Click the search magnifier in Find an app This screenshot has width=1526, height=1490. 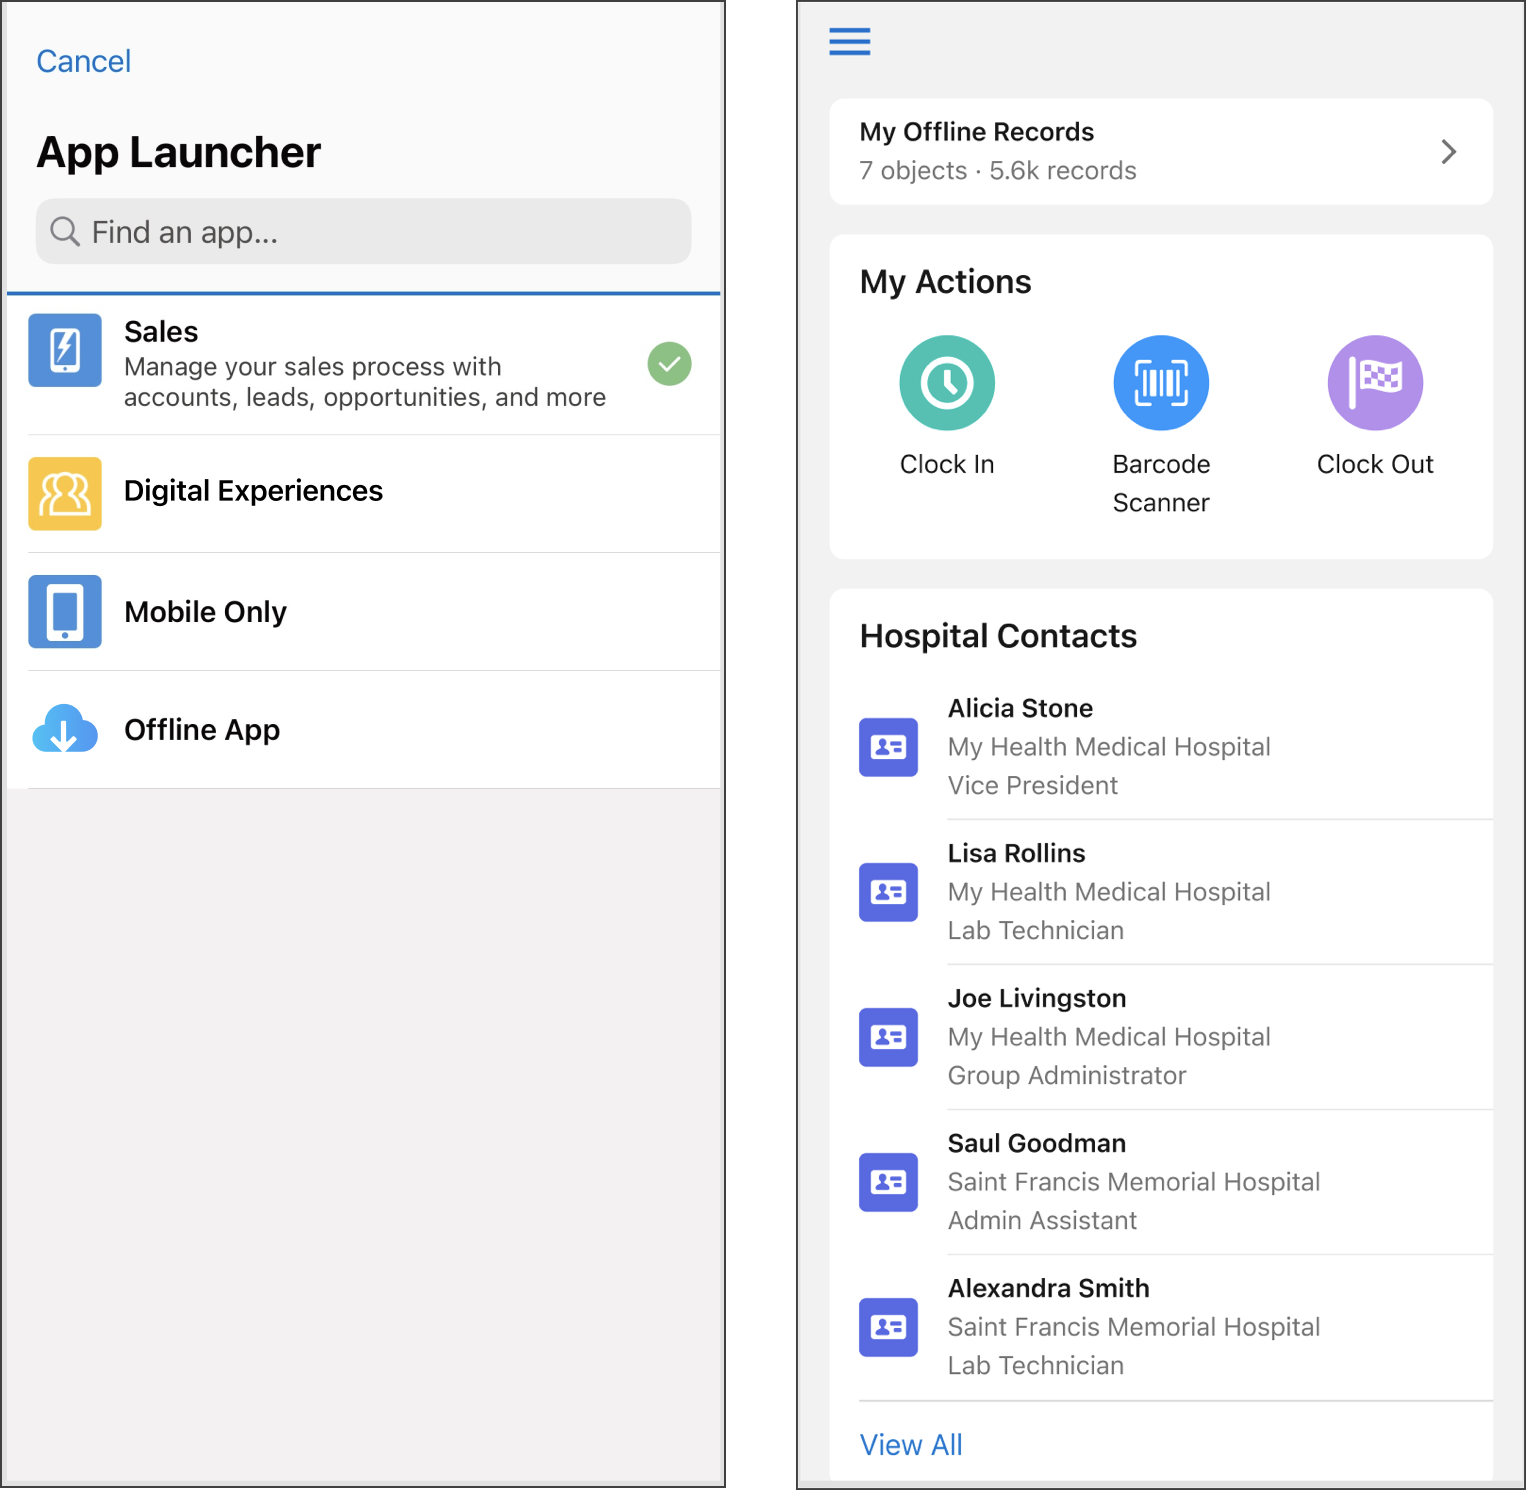point(64,231)
